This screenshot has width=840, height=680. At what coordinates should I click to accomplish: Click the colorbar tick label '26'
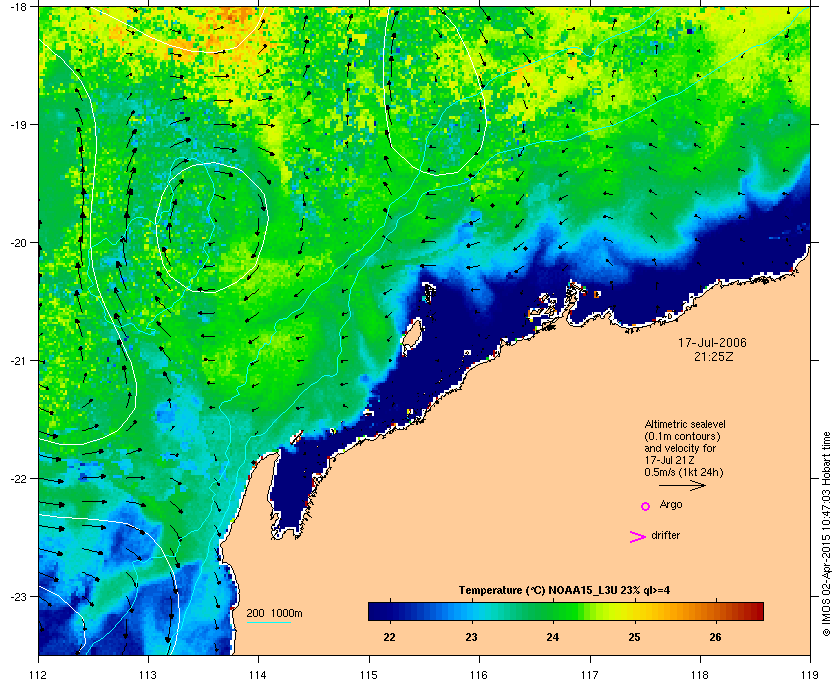[715, 637]
